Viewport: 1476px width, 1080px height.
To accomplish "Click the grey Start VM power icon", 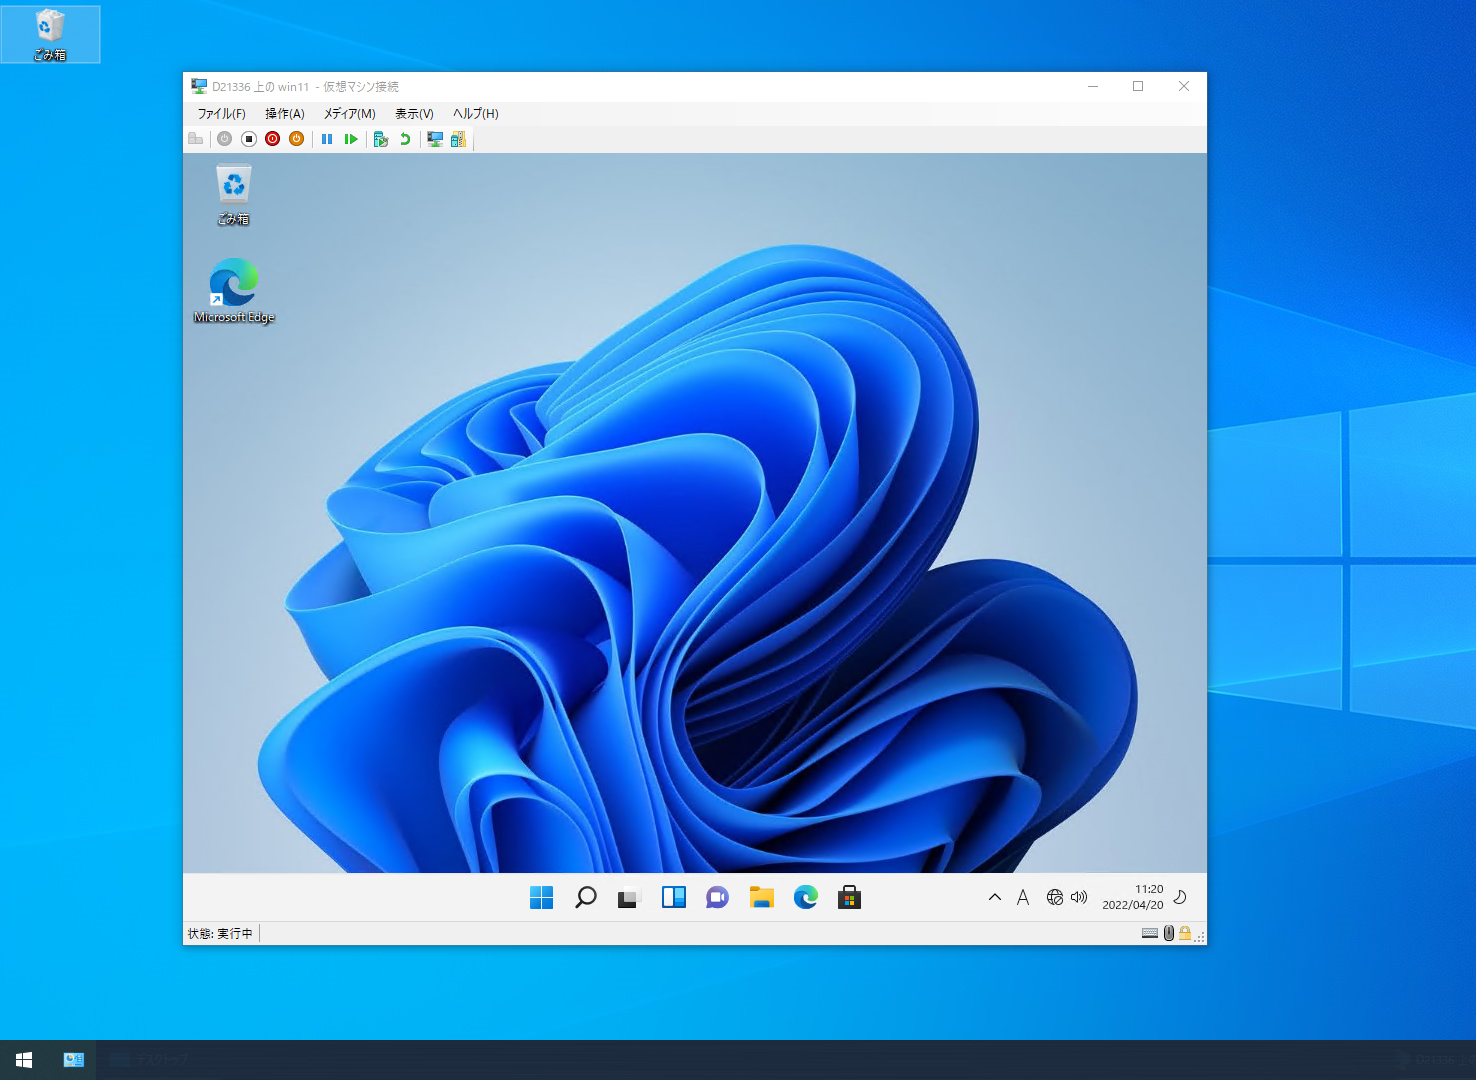I will 225,139.
